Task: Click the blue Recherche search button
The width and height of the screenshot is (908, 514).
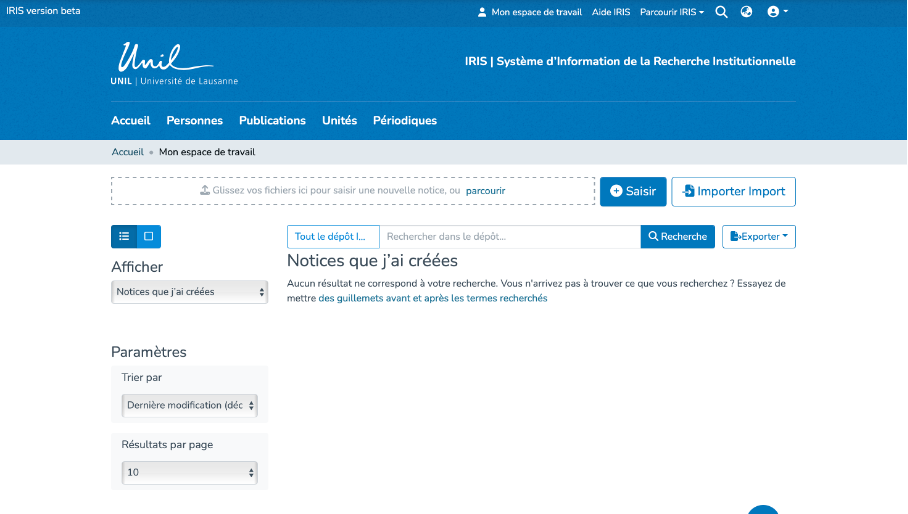Action: tap(677, 237)
